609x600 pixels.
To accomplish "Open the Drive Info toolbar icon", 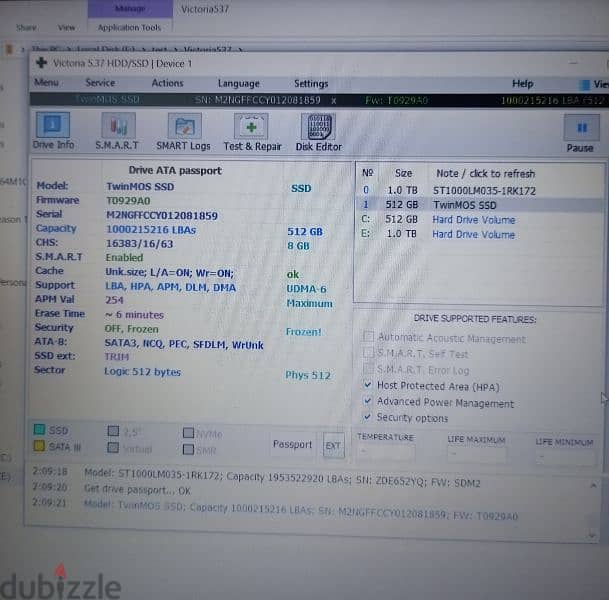I will [53, 125].
